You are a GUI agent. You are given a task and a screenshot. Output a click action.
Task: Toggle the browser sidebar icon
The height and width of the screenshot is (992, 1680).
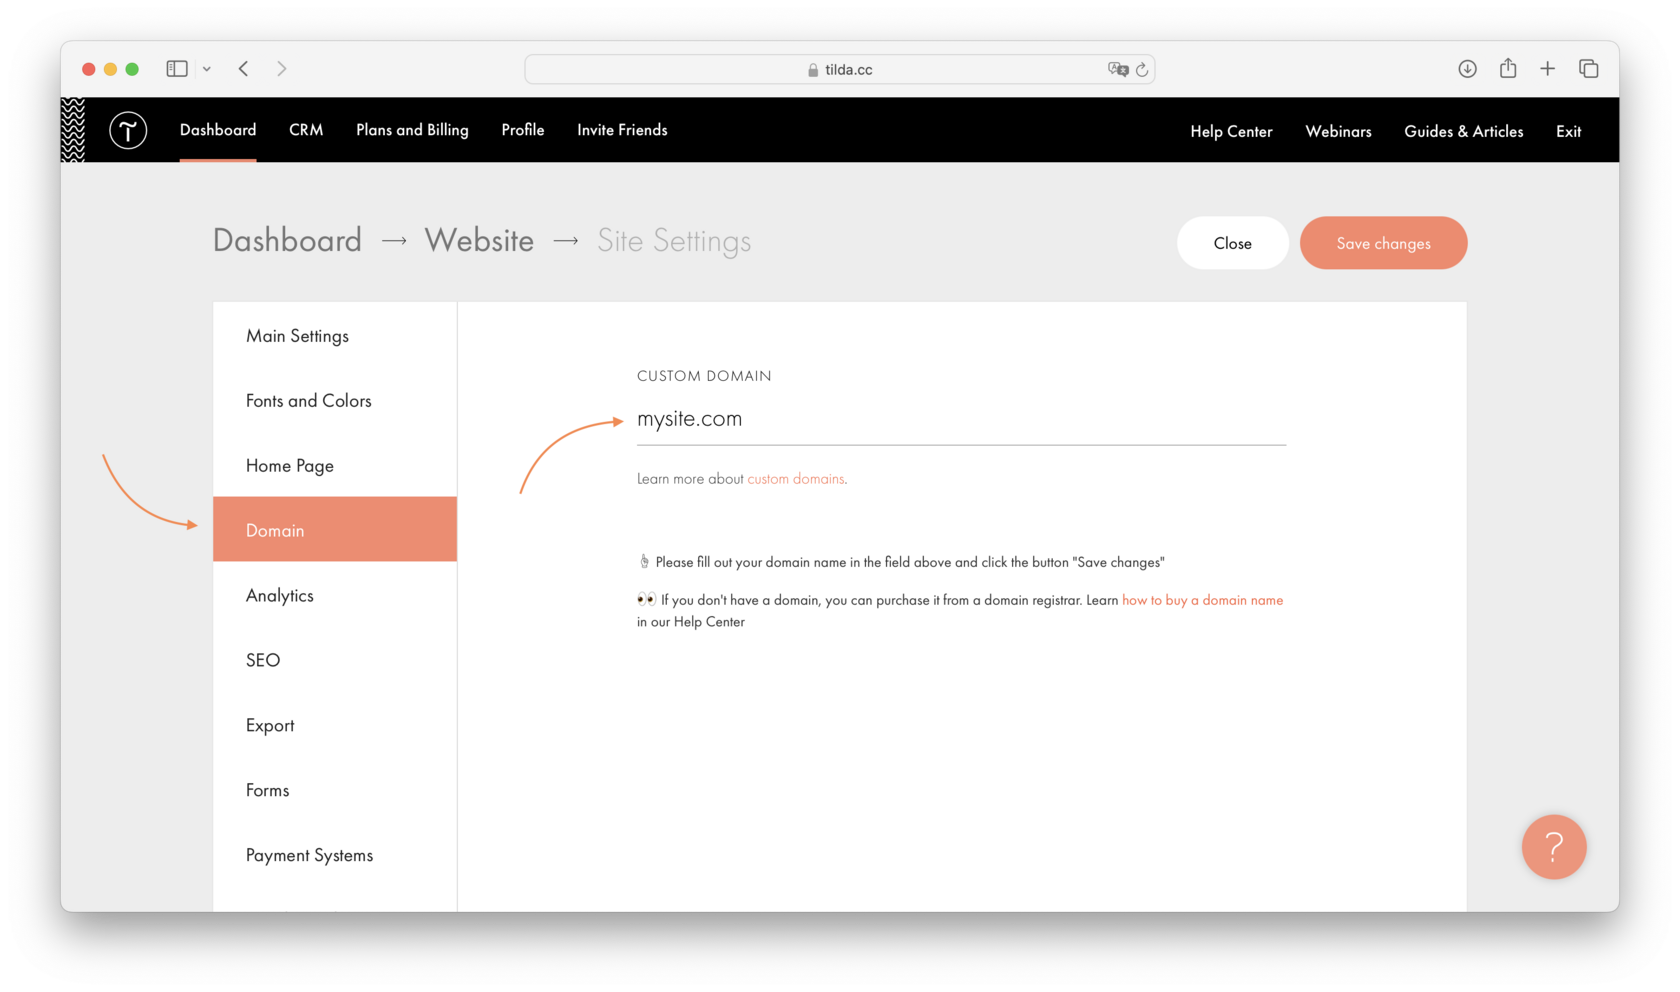click(176, 68)
